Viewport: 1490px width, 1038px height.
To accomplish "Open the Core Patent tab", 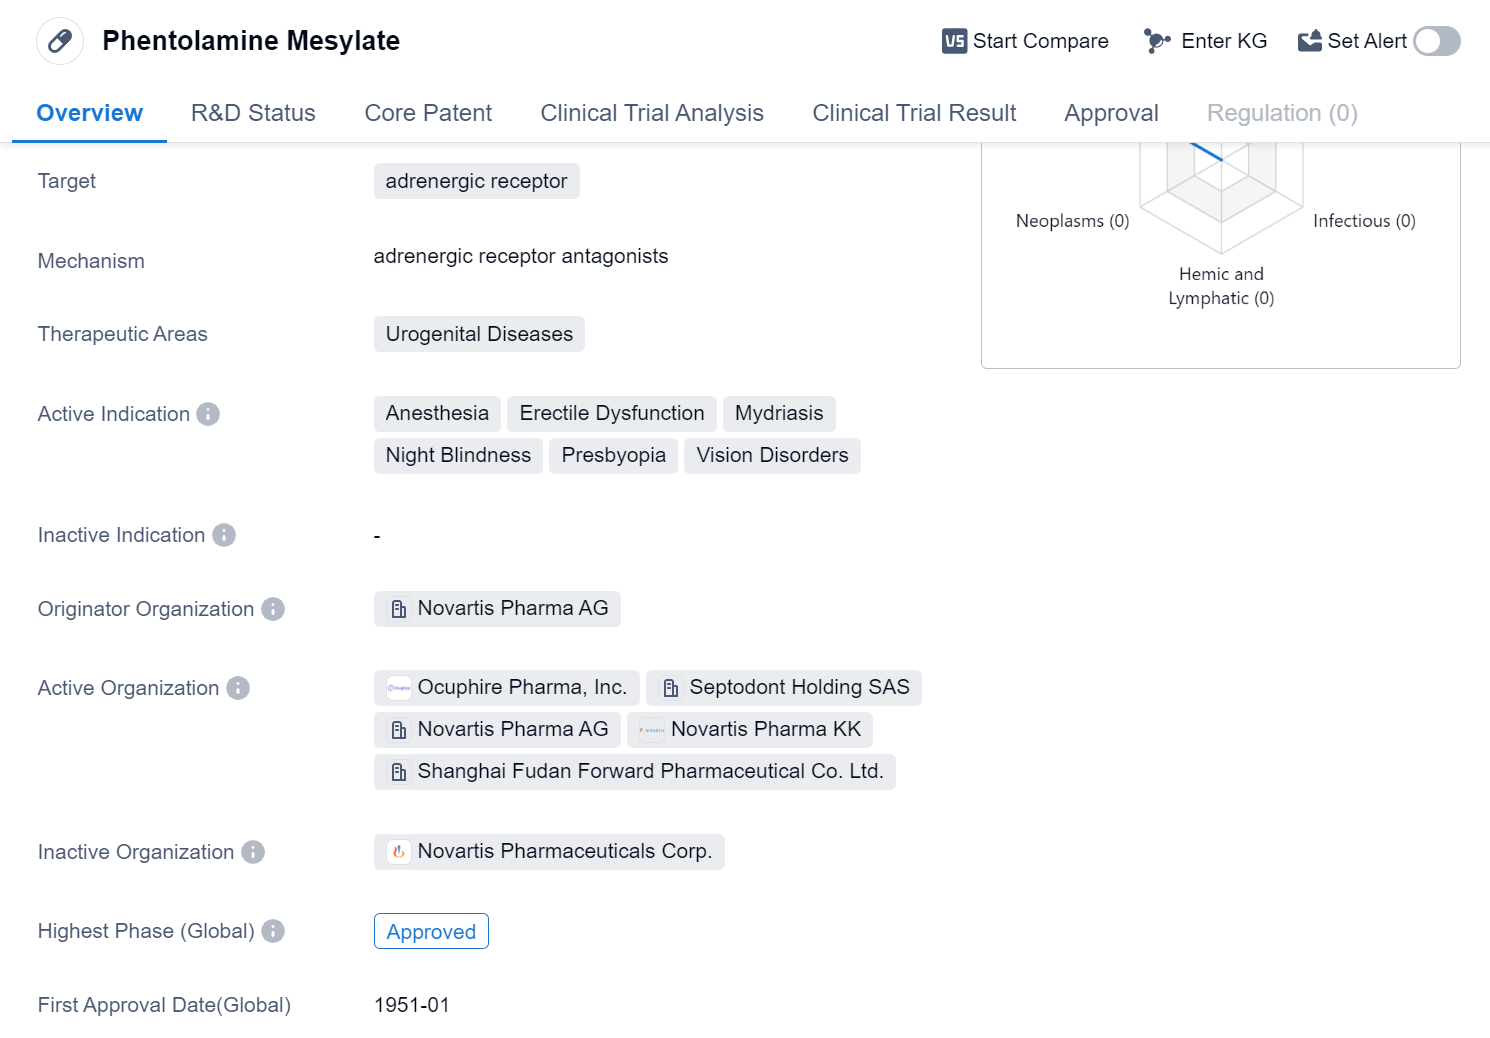I will [428, 113].
